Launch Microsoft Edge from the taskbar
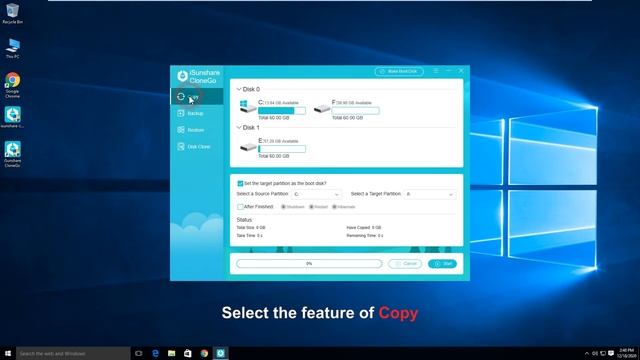Screen dimensions: 640x360 [155, 353]
